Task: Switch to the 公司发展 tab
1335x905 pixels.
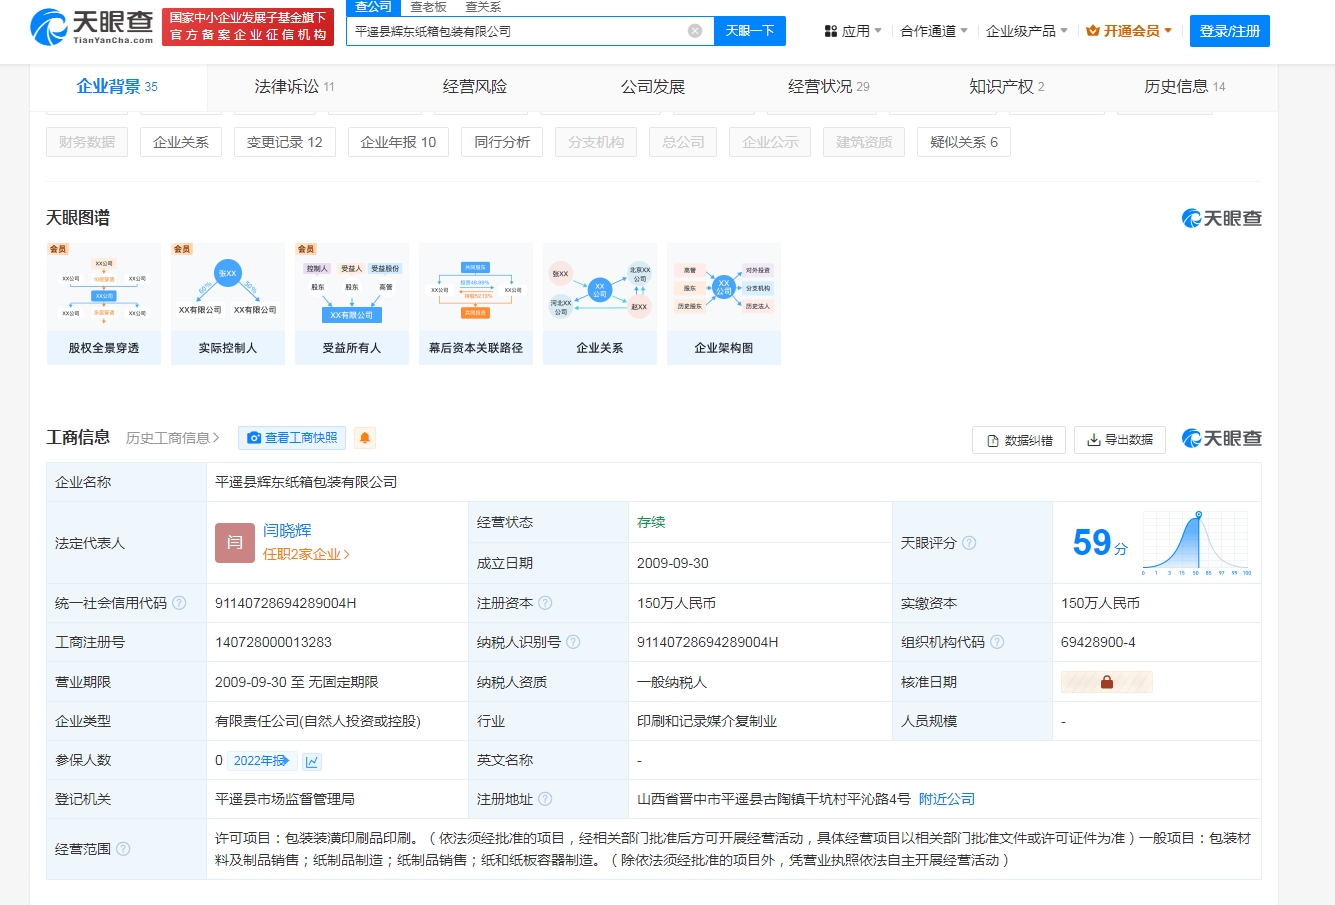Action: 653,87
